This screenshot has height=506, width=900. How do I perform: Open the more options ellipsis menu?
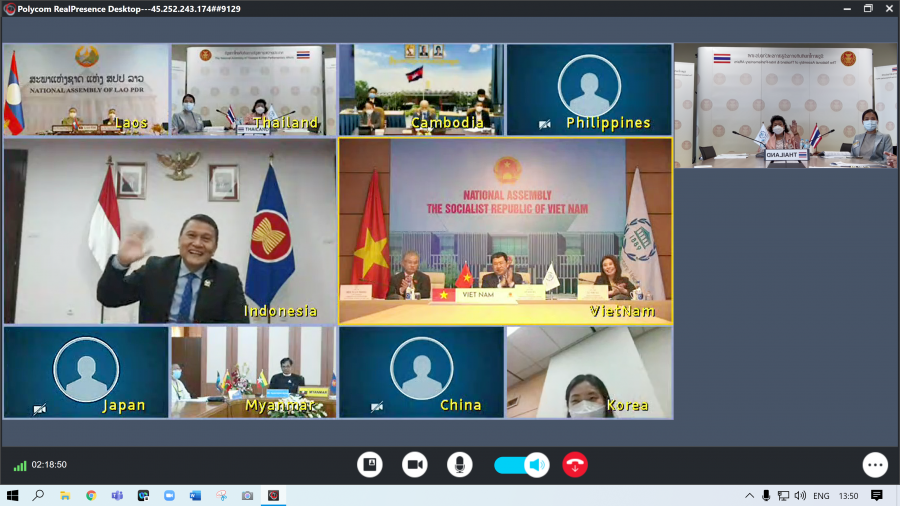pos(875,464)
